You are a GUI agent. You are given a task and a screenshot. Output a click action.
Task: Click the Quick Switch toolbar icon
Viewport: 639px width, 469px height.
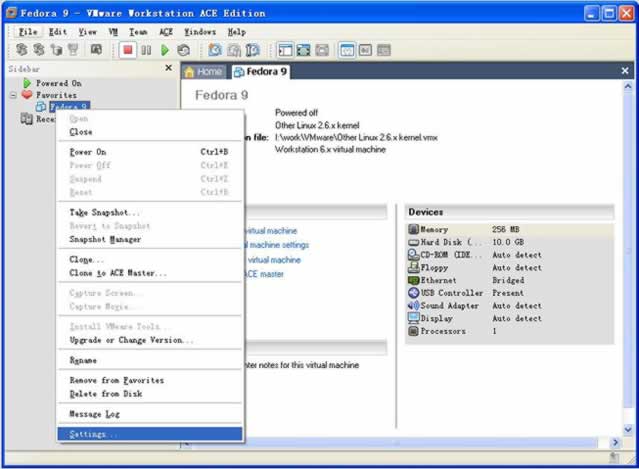pyautogui.click(x=322, y=50)
